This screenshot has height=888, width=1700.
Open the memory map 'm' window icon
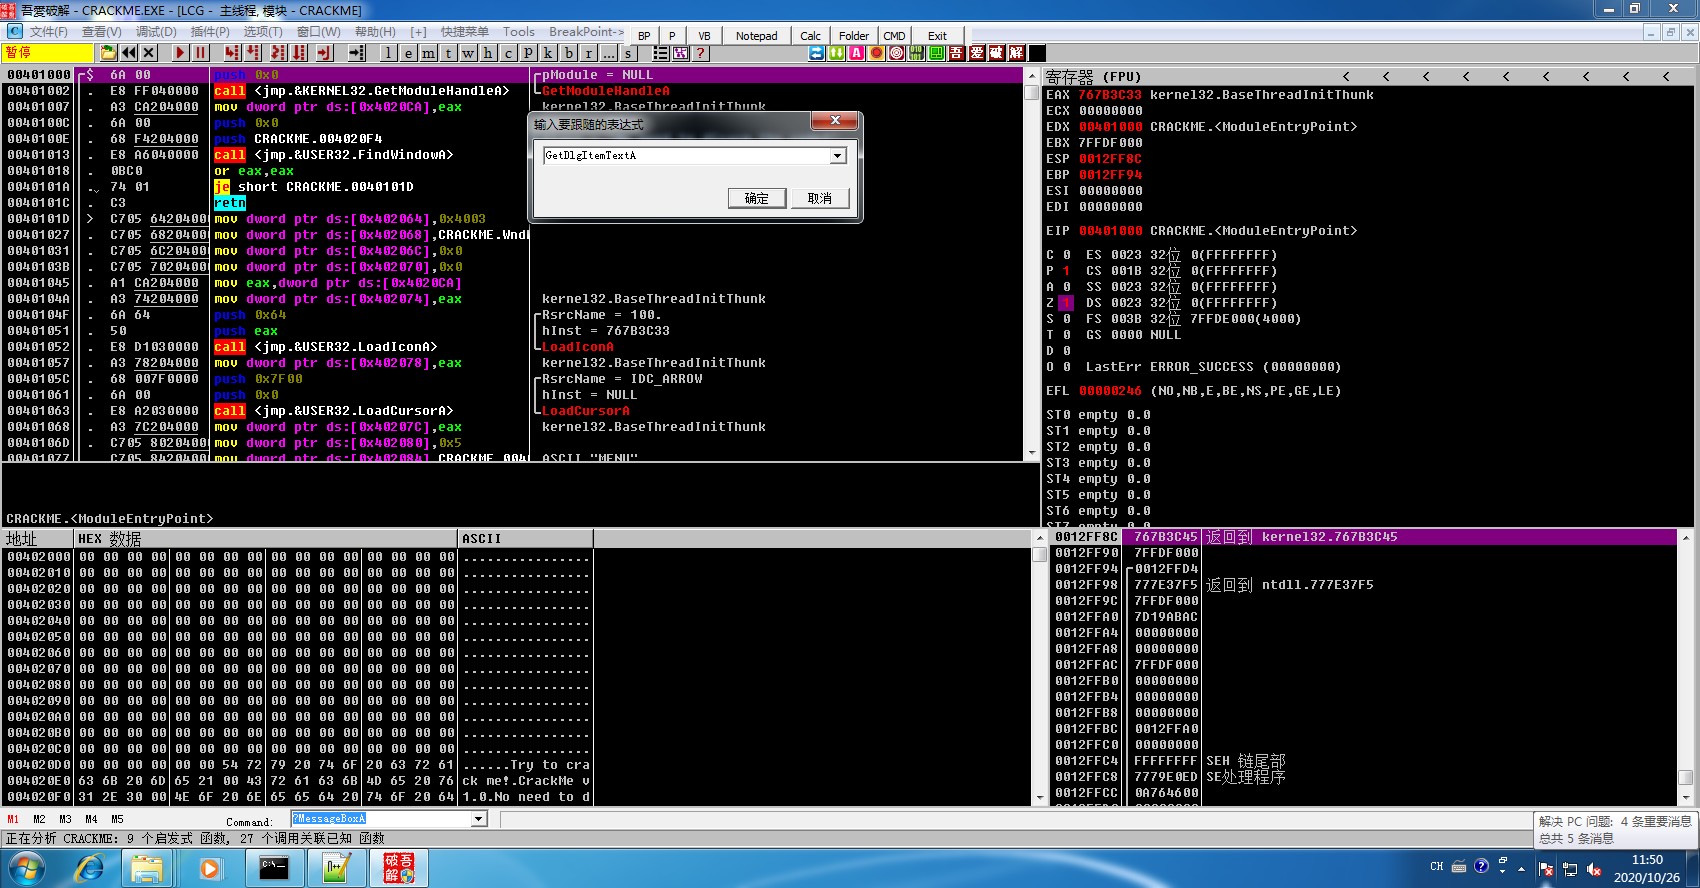428,53
